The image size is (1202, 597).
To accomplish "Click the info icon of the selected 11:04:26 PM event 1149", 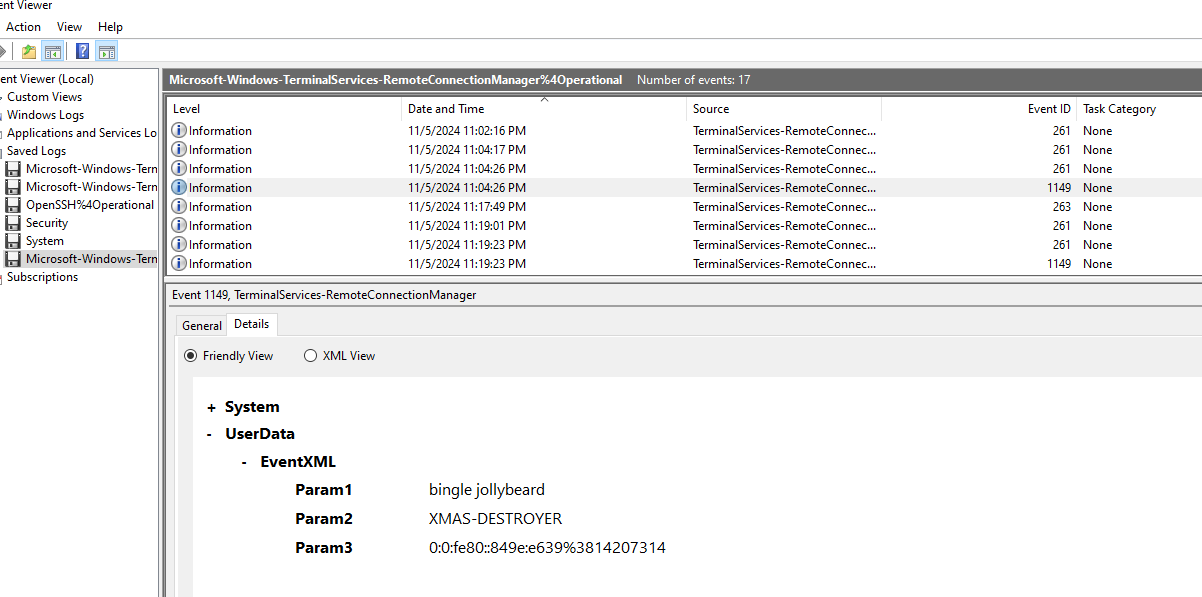I will 179,187.
